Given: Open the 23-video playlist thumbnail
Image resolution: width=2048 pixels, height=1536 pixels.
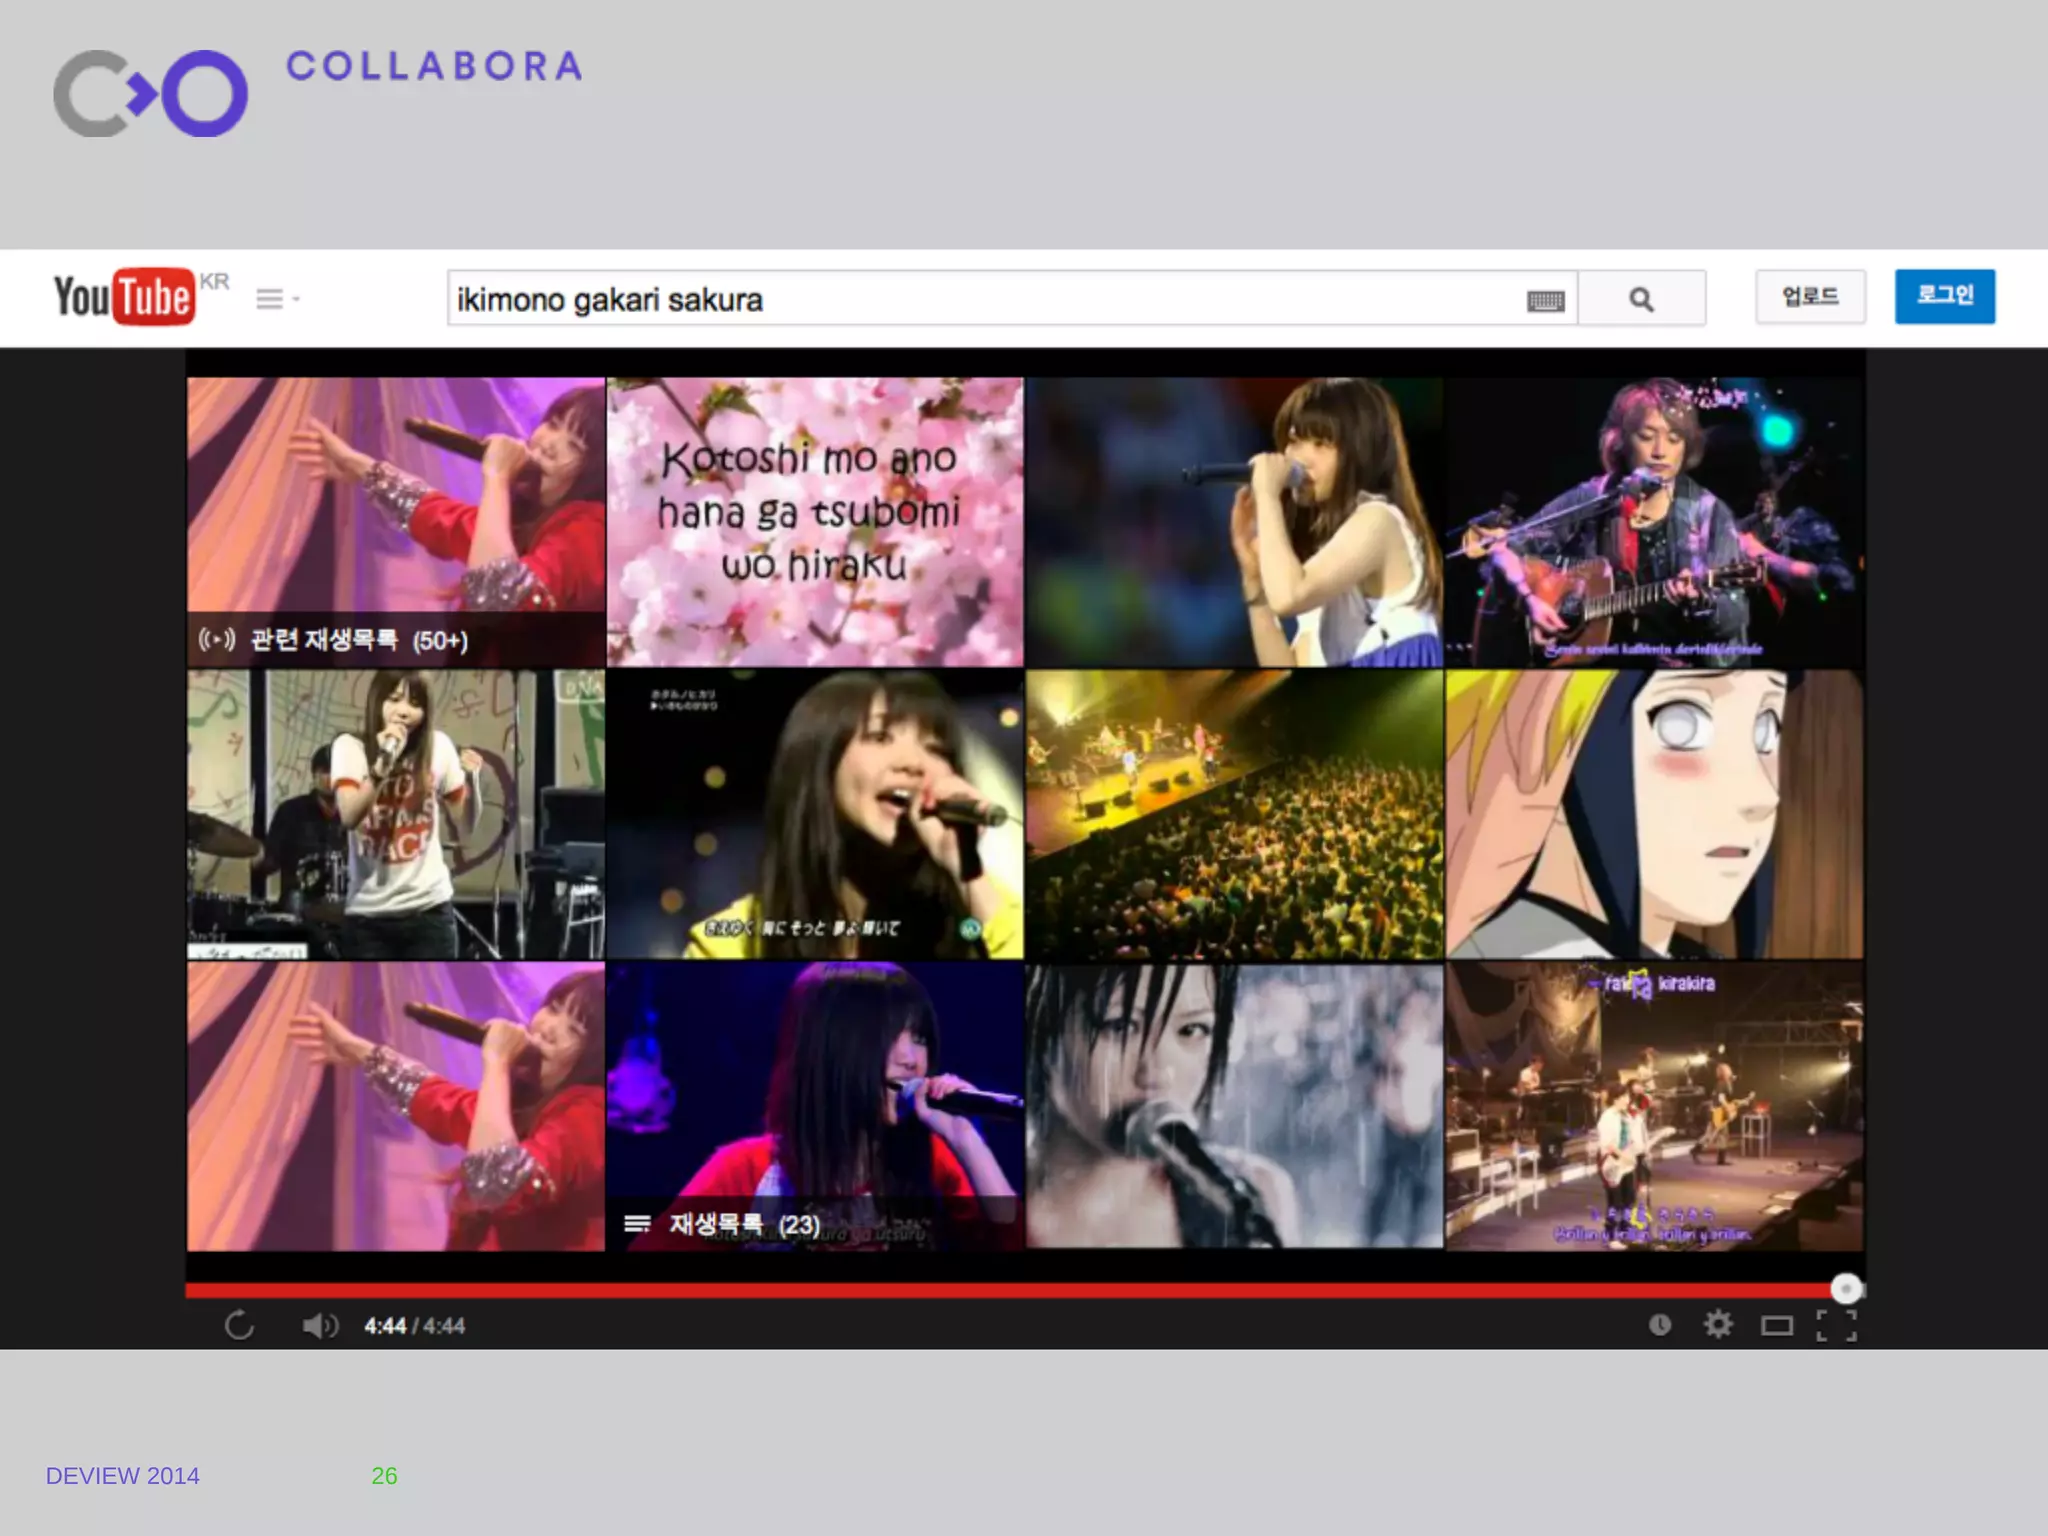Looking at the screenshot, I should [815, 1105].
